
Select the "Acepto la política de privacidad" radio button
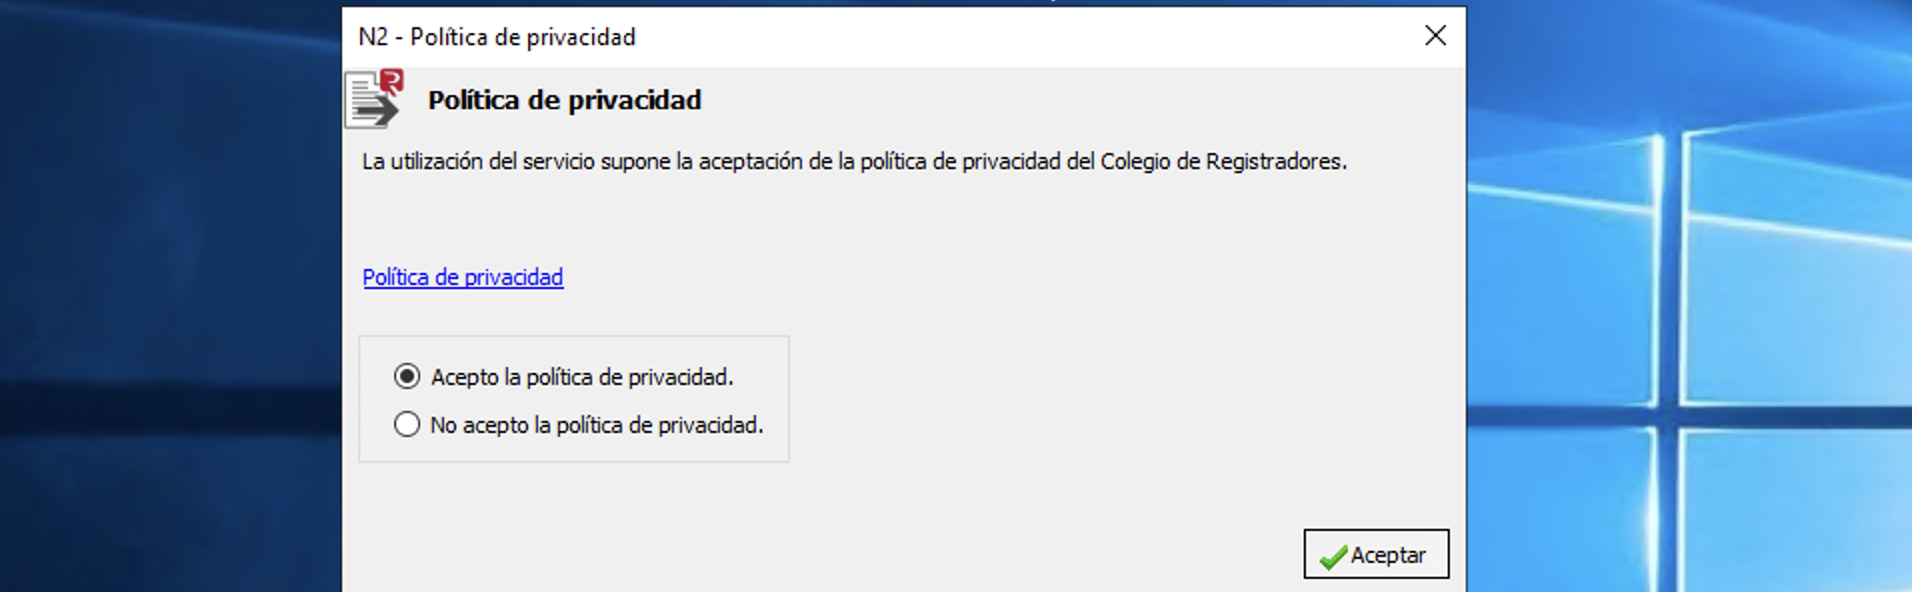pyautogui.click(x=407, y=377)
